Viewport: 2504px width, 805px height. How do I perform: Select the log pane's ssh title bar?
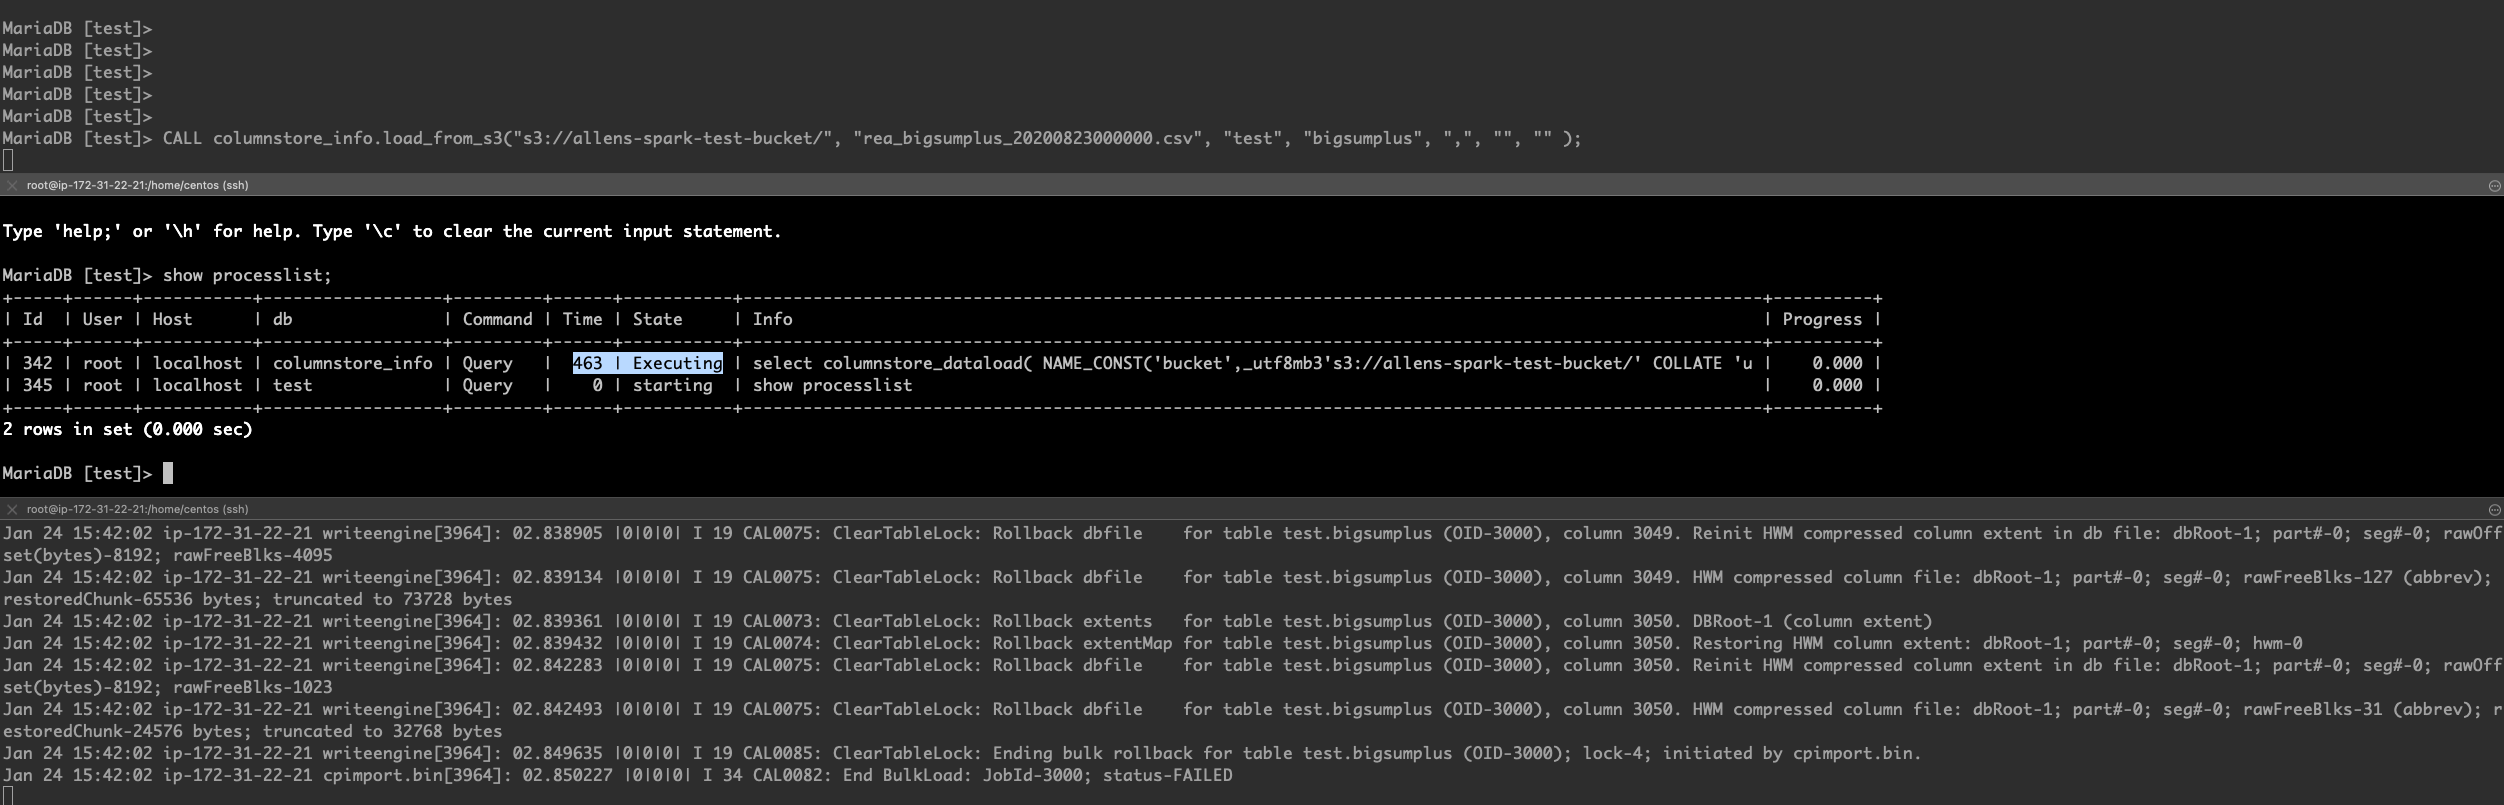tap(137, 509)
